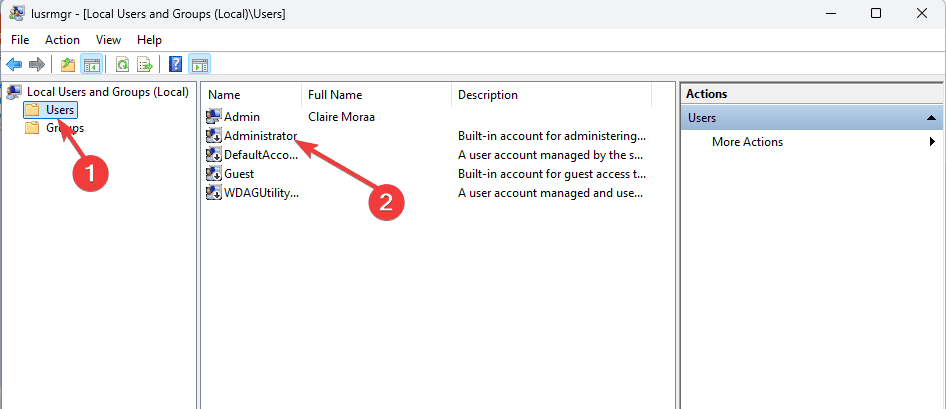This screenshot has height=409, width=946.
Task: Click the Export List toolbar icon
Action: tap(145, 65)
